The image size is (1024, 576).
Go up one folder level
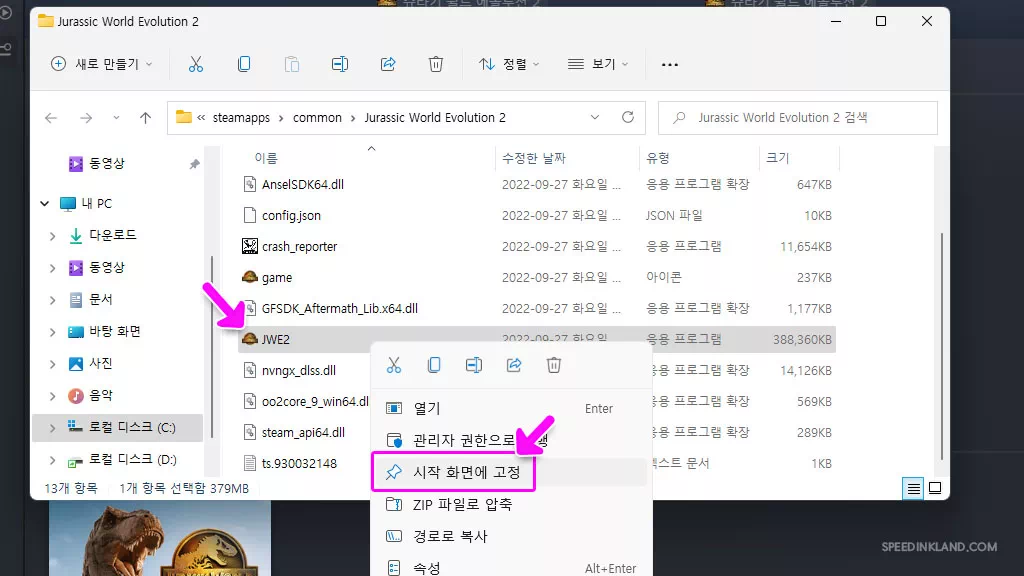[x=145, y=118]
